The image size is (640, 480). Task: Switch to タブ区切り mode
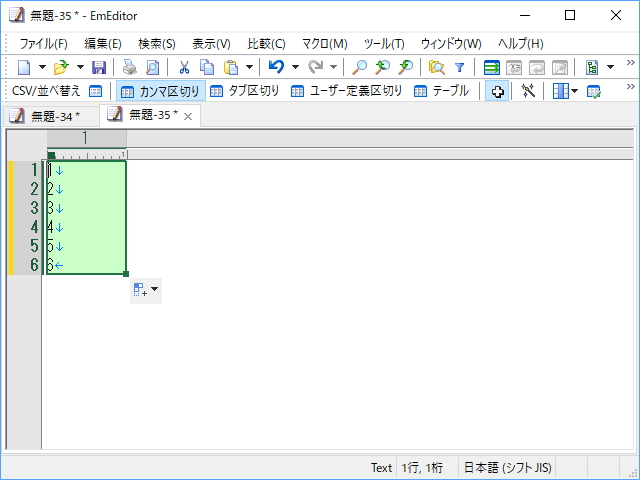point(244,91)
